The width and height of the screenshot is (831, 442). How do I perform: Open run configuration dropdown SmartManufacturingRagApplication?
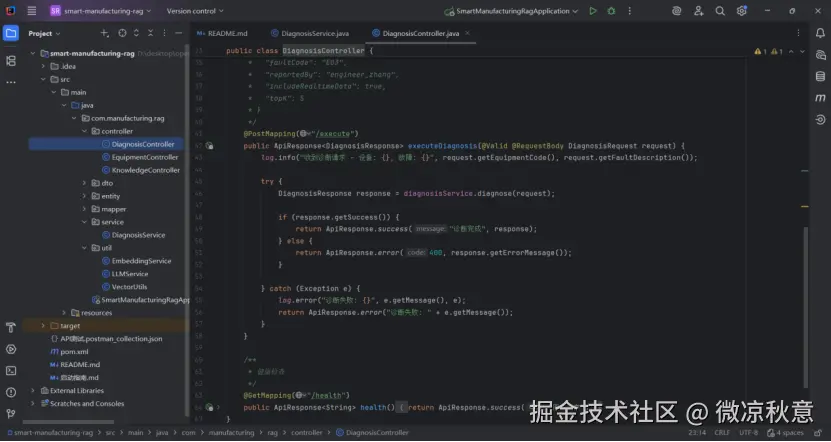click(511, 11)
